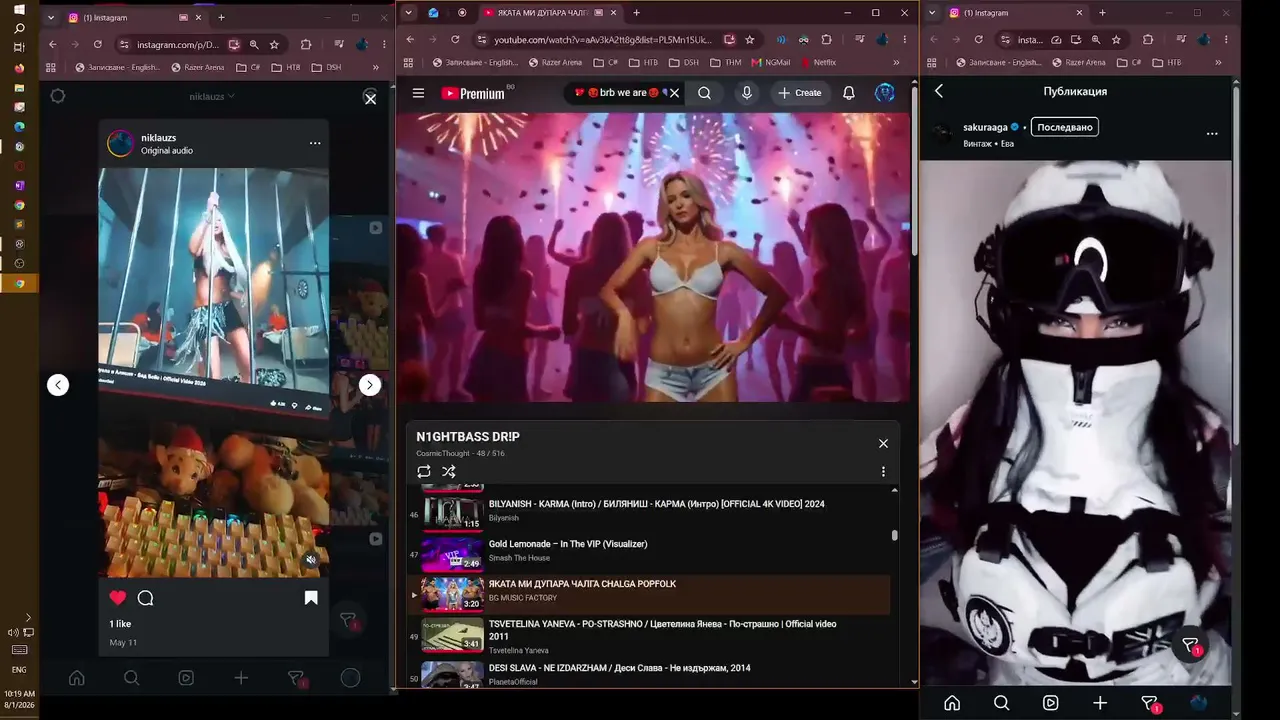Click the Последвано following button
This screenshot has width=1280, height=720.
1065,127
